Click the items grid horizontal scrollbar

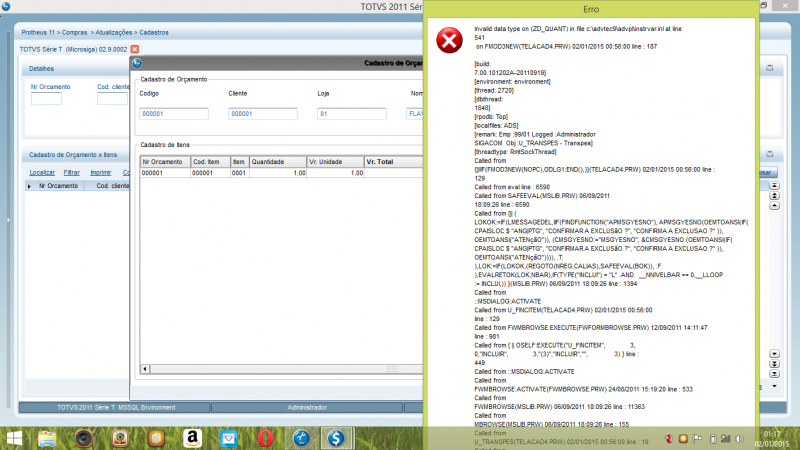pos(286,369)
